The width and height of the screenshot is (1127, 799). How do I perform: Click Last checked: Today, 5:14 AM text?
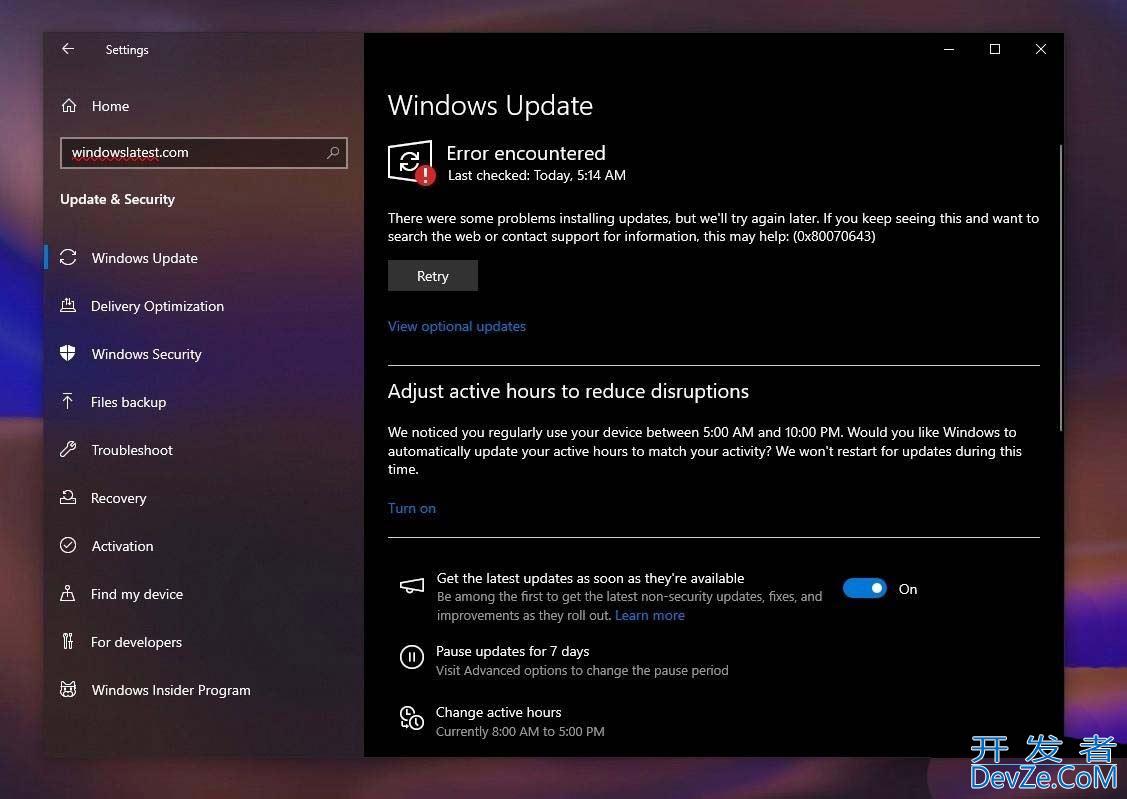[x=537, y=175]
